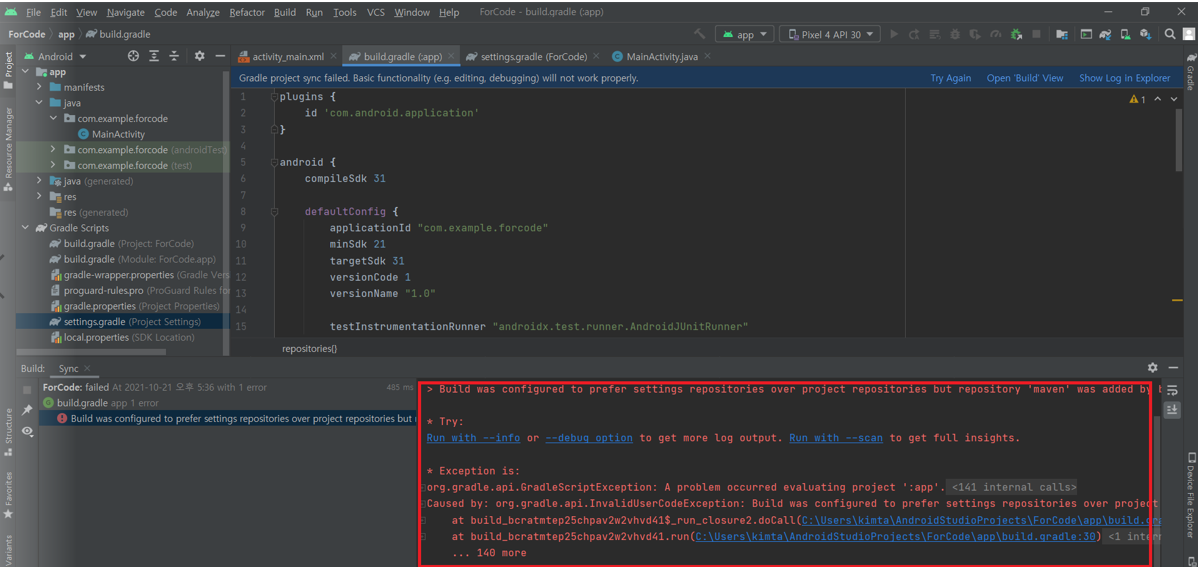Click the Apply Changes and Restart Activity icon
1198x567 pixels.
915,34
